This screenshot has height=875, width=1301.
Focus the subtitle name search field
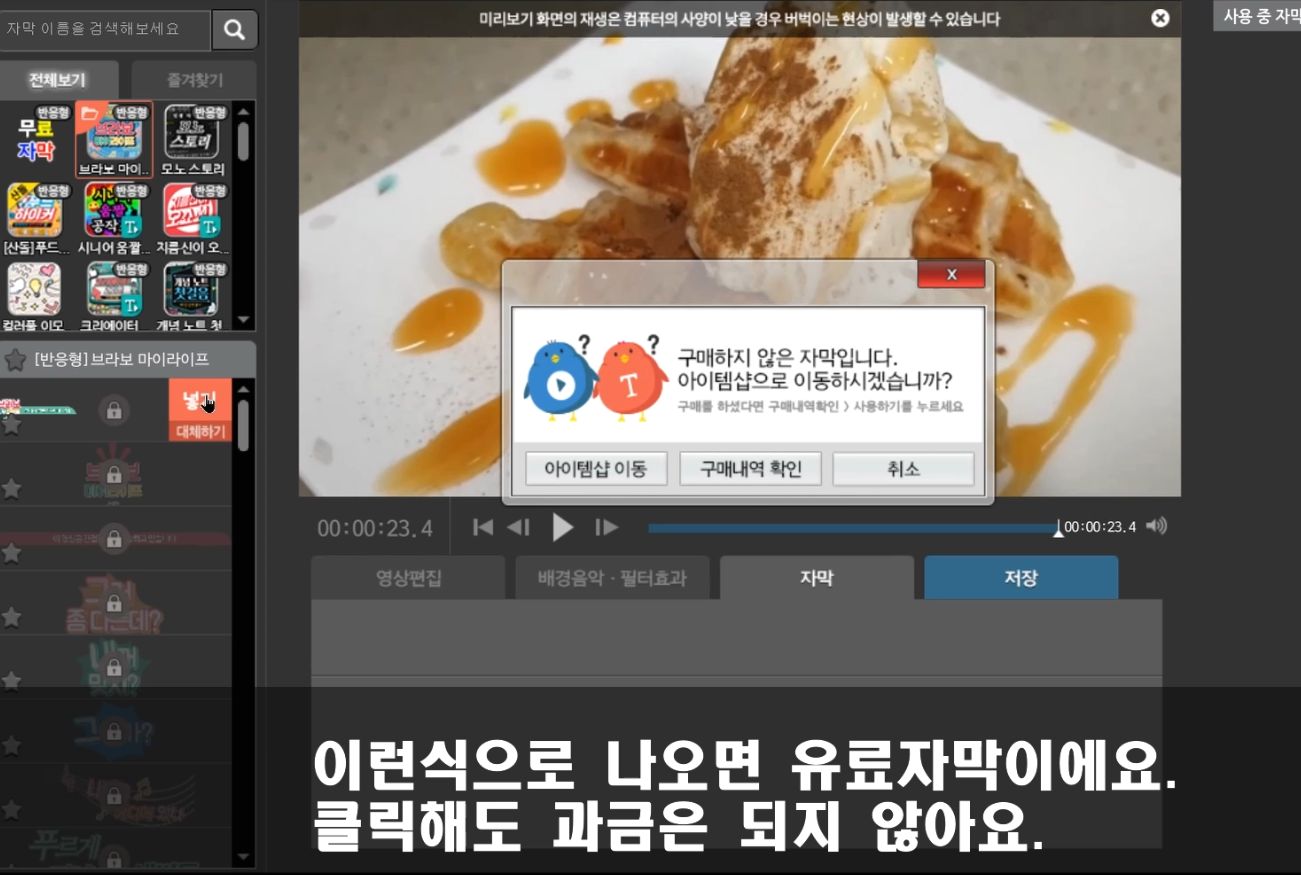[x=105, y=30]
